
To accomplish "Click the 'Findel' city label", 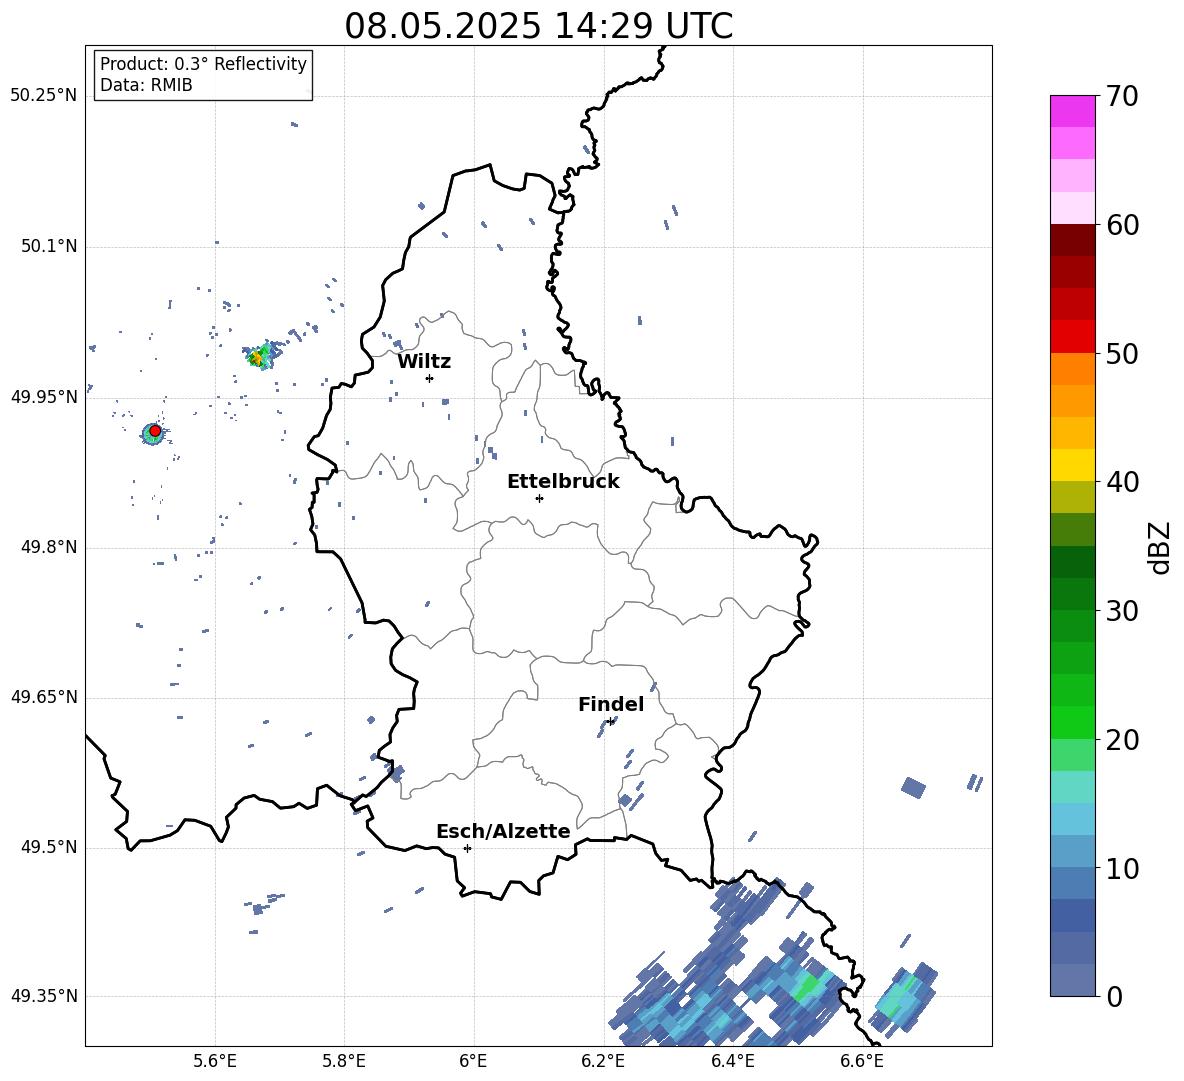I will click(x=611, y=704).
